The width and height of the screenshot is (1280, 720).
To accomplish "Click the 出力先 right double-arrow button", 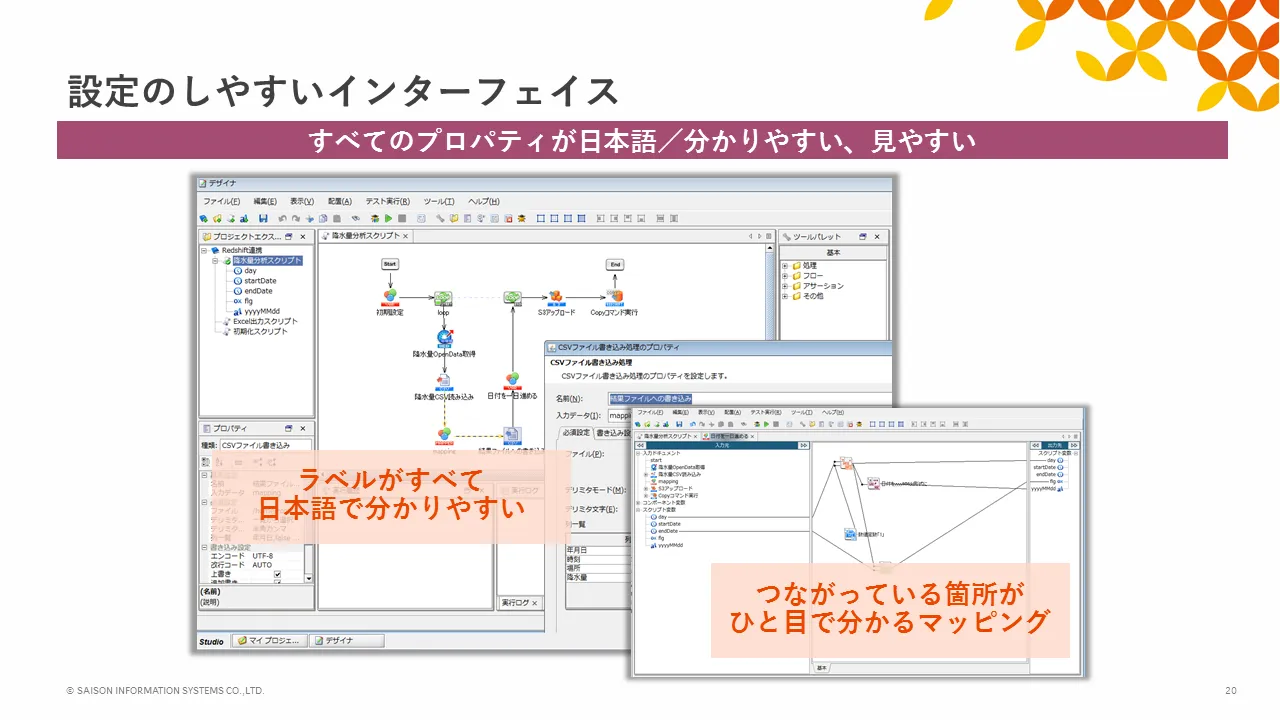I will pos(1075,446).
